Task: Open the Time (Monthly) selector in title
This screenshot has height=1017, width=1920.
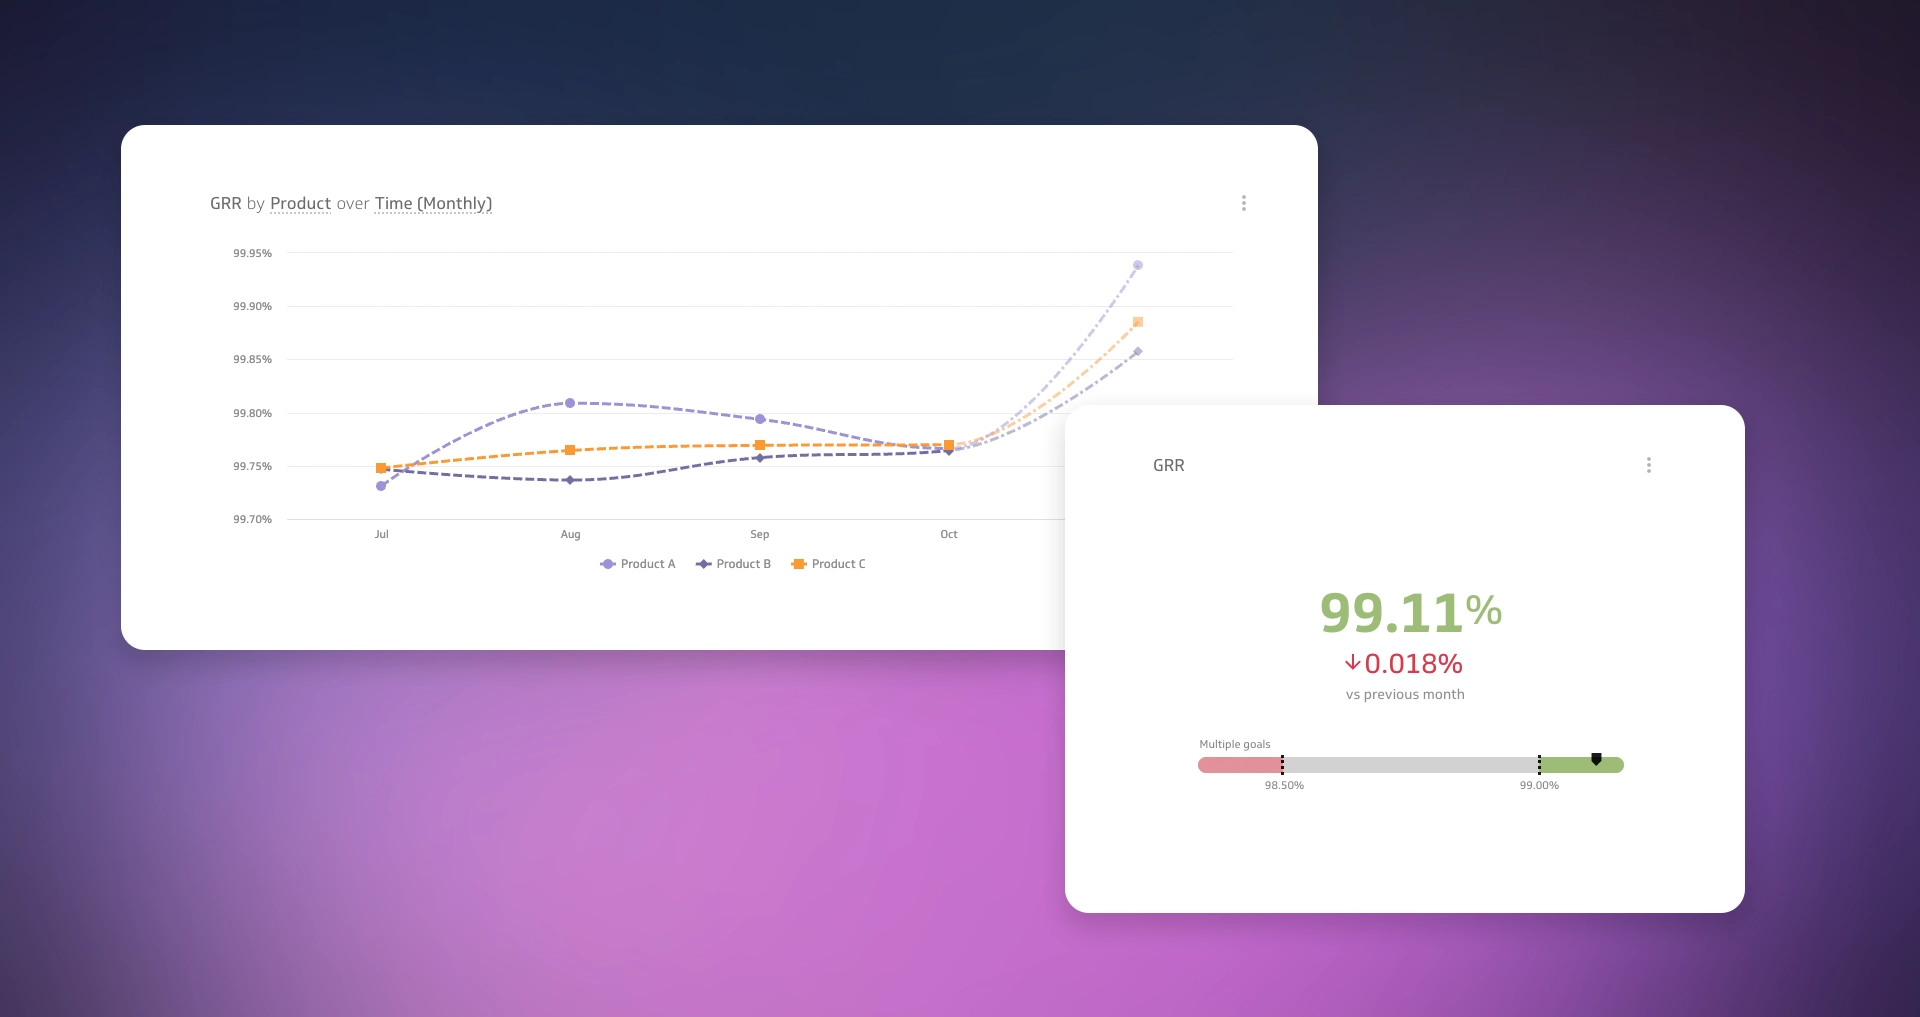Action: 433,204
